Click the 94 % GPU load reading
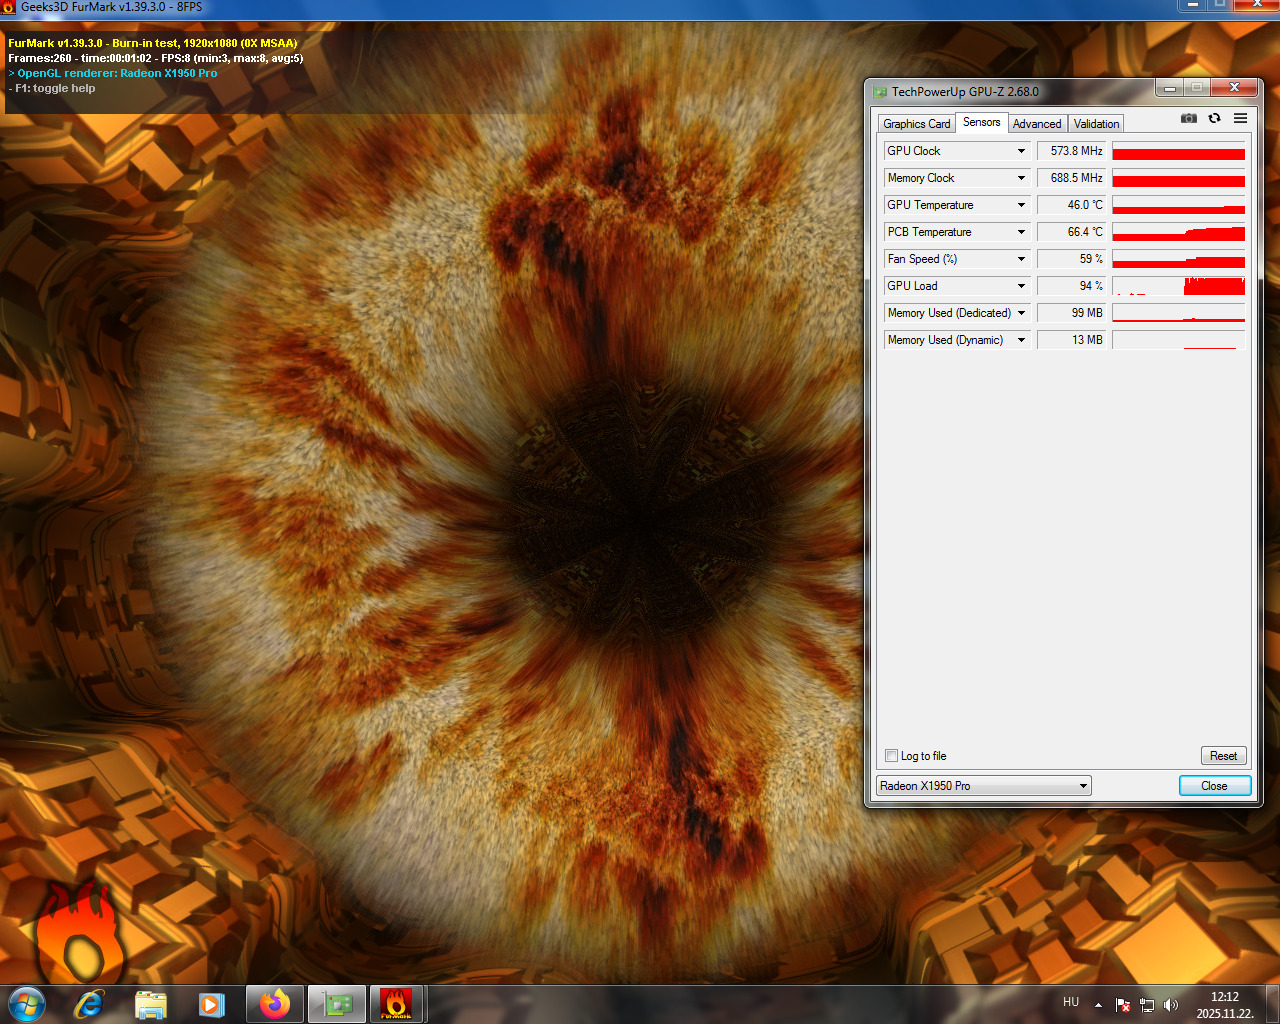The image size is (1280, 1024). (1071, 286)
